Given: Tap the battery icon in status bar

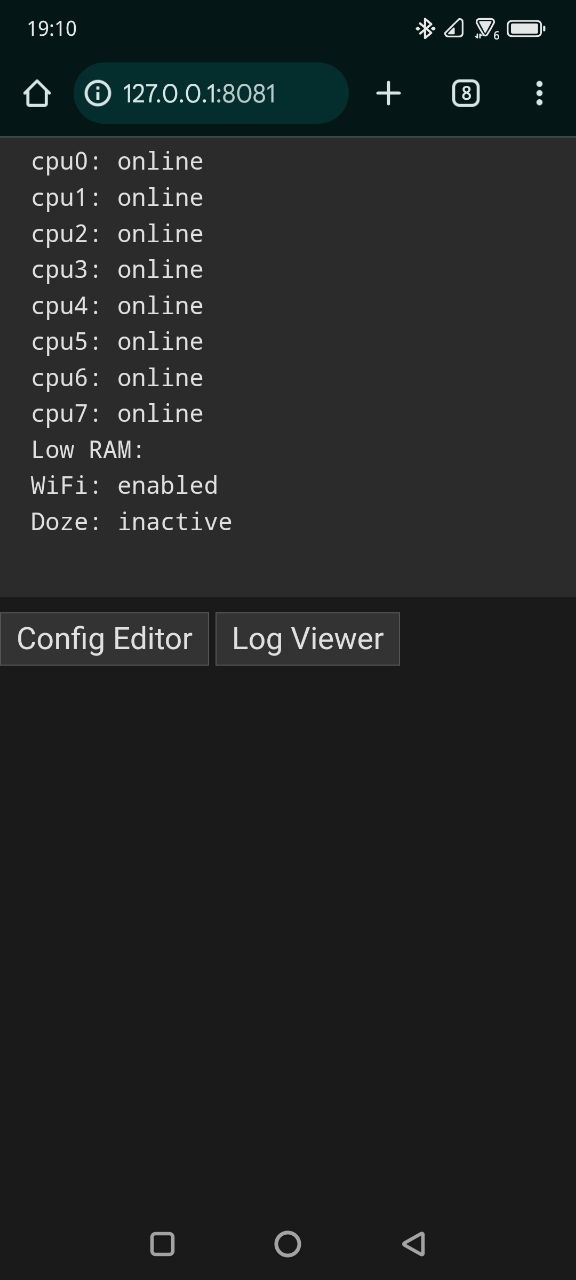Looking at the screenshot, I should pos(526,29).
